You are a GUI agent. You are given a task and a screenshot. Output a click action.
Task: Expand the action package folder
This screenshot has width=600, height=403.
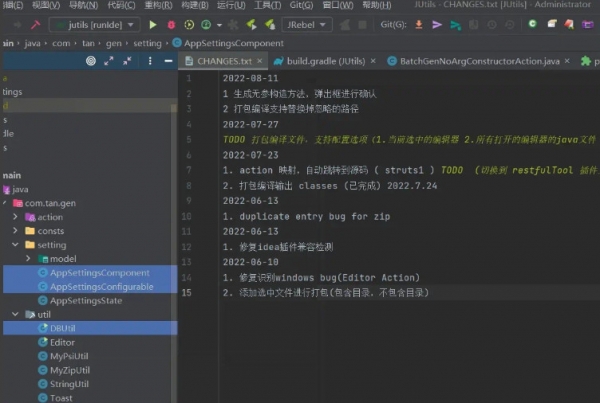[15, 217]
